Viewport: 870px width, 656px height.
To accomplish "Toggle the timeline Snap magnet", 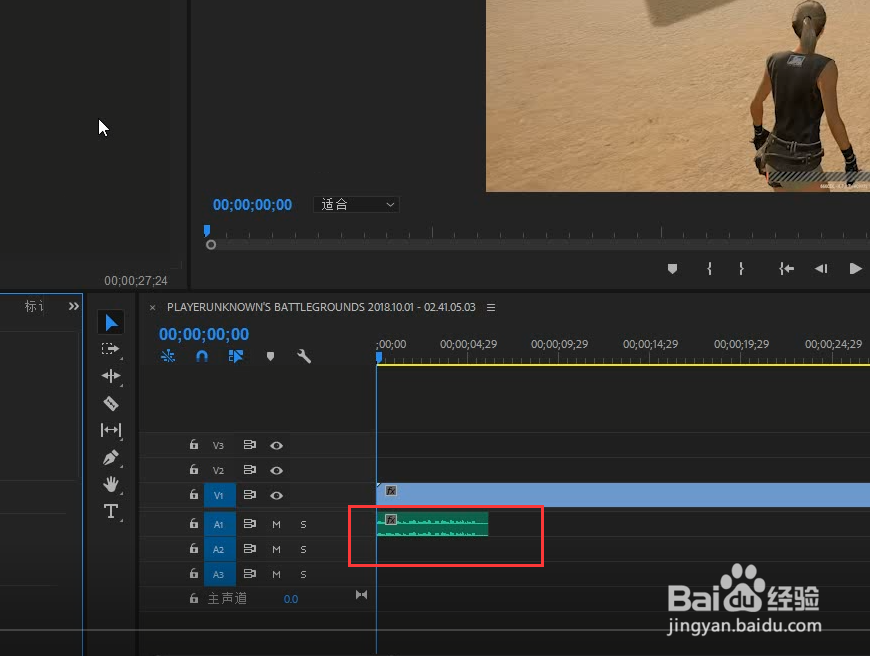I will point(202,356).
